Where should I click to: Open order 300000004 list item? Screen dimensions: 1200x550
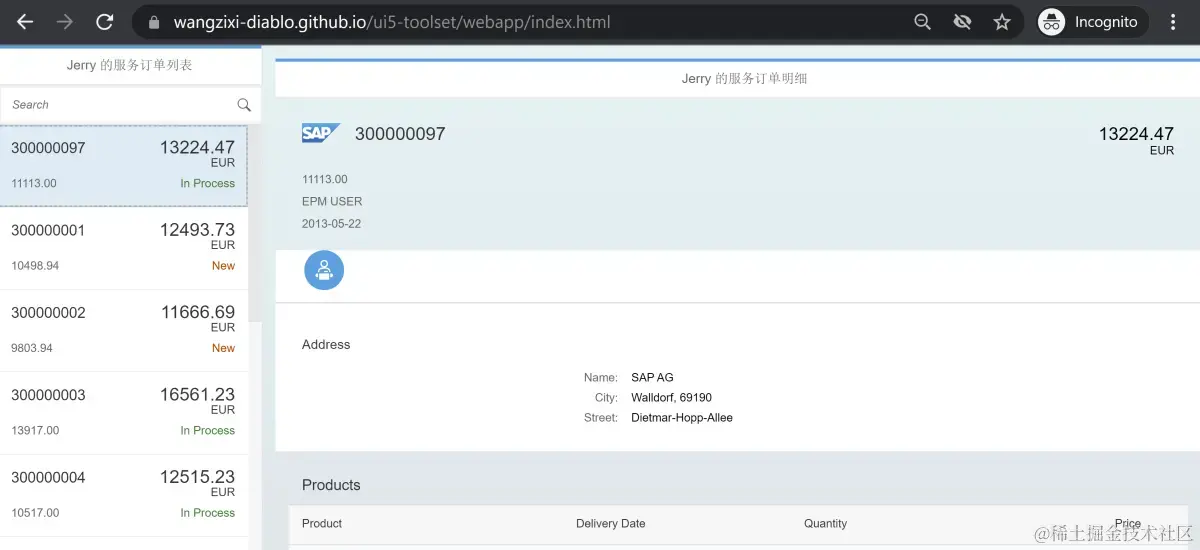click(x=124, y=495)
